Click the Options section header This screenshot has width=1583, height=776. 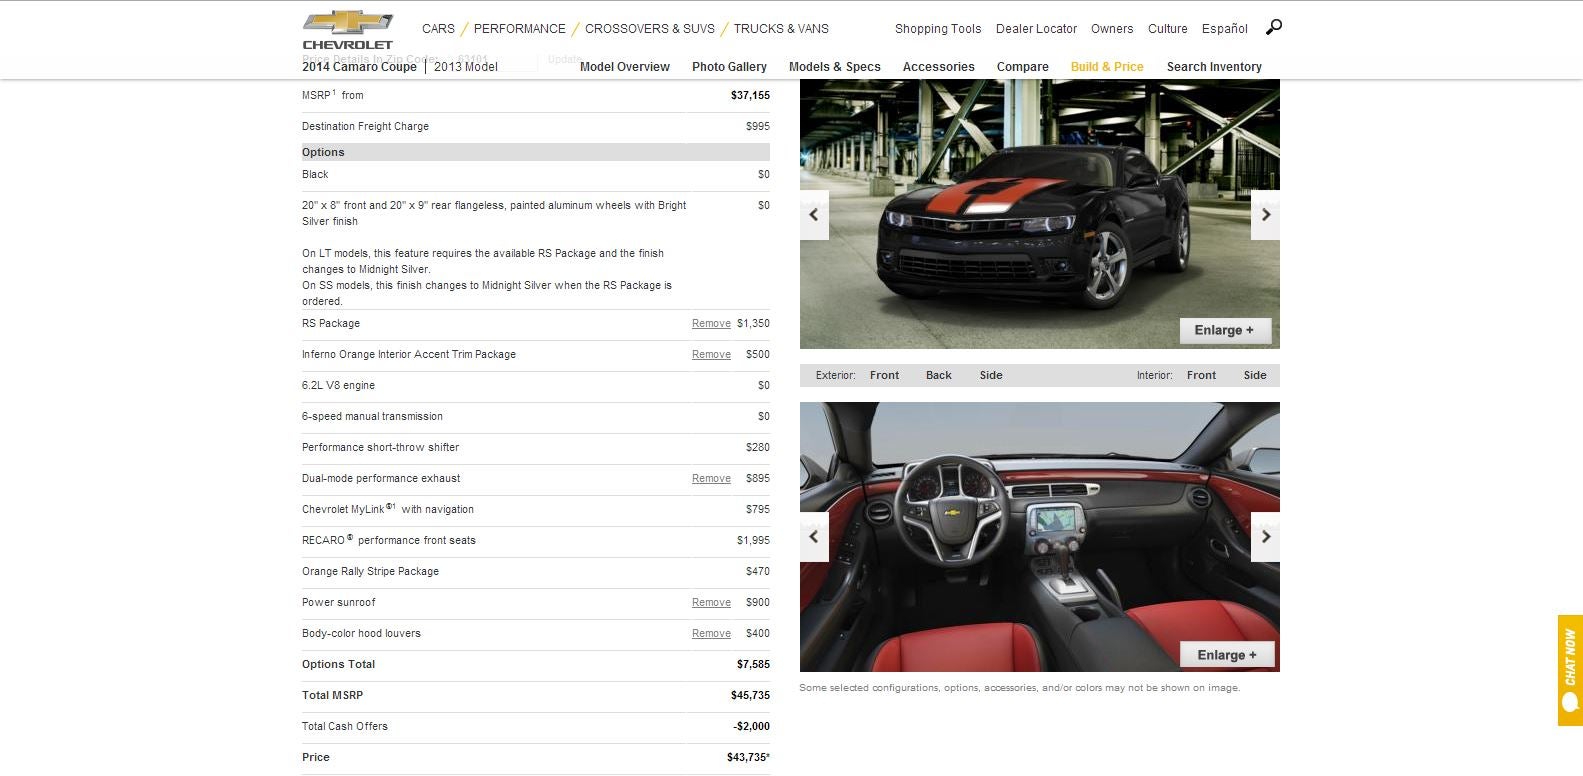pyautogui.click(x=536, y=152)
